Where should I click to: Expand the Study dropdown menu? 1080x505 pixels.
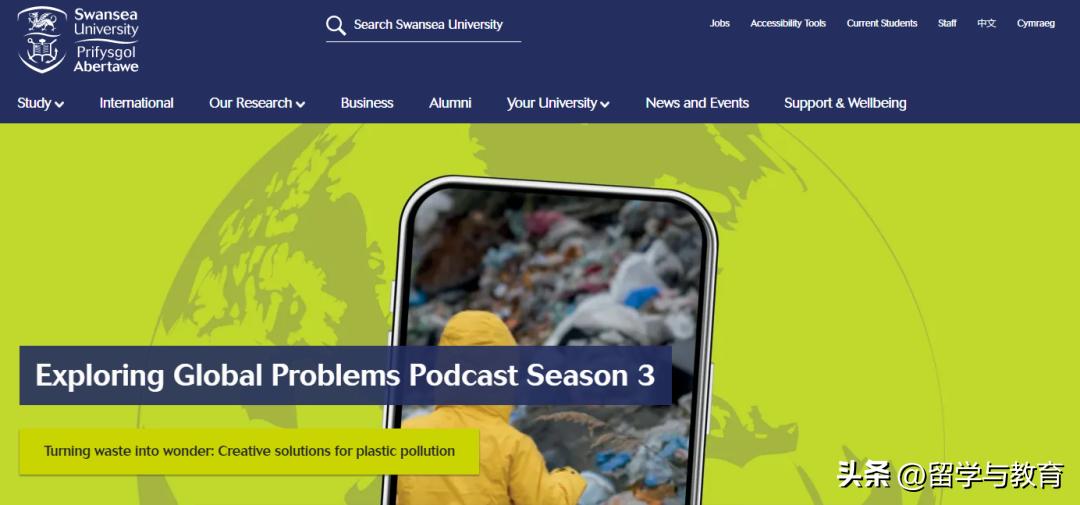[x=41, y=103]
